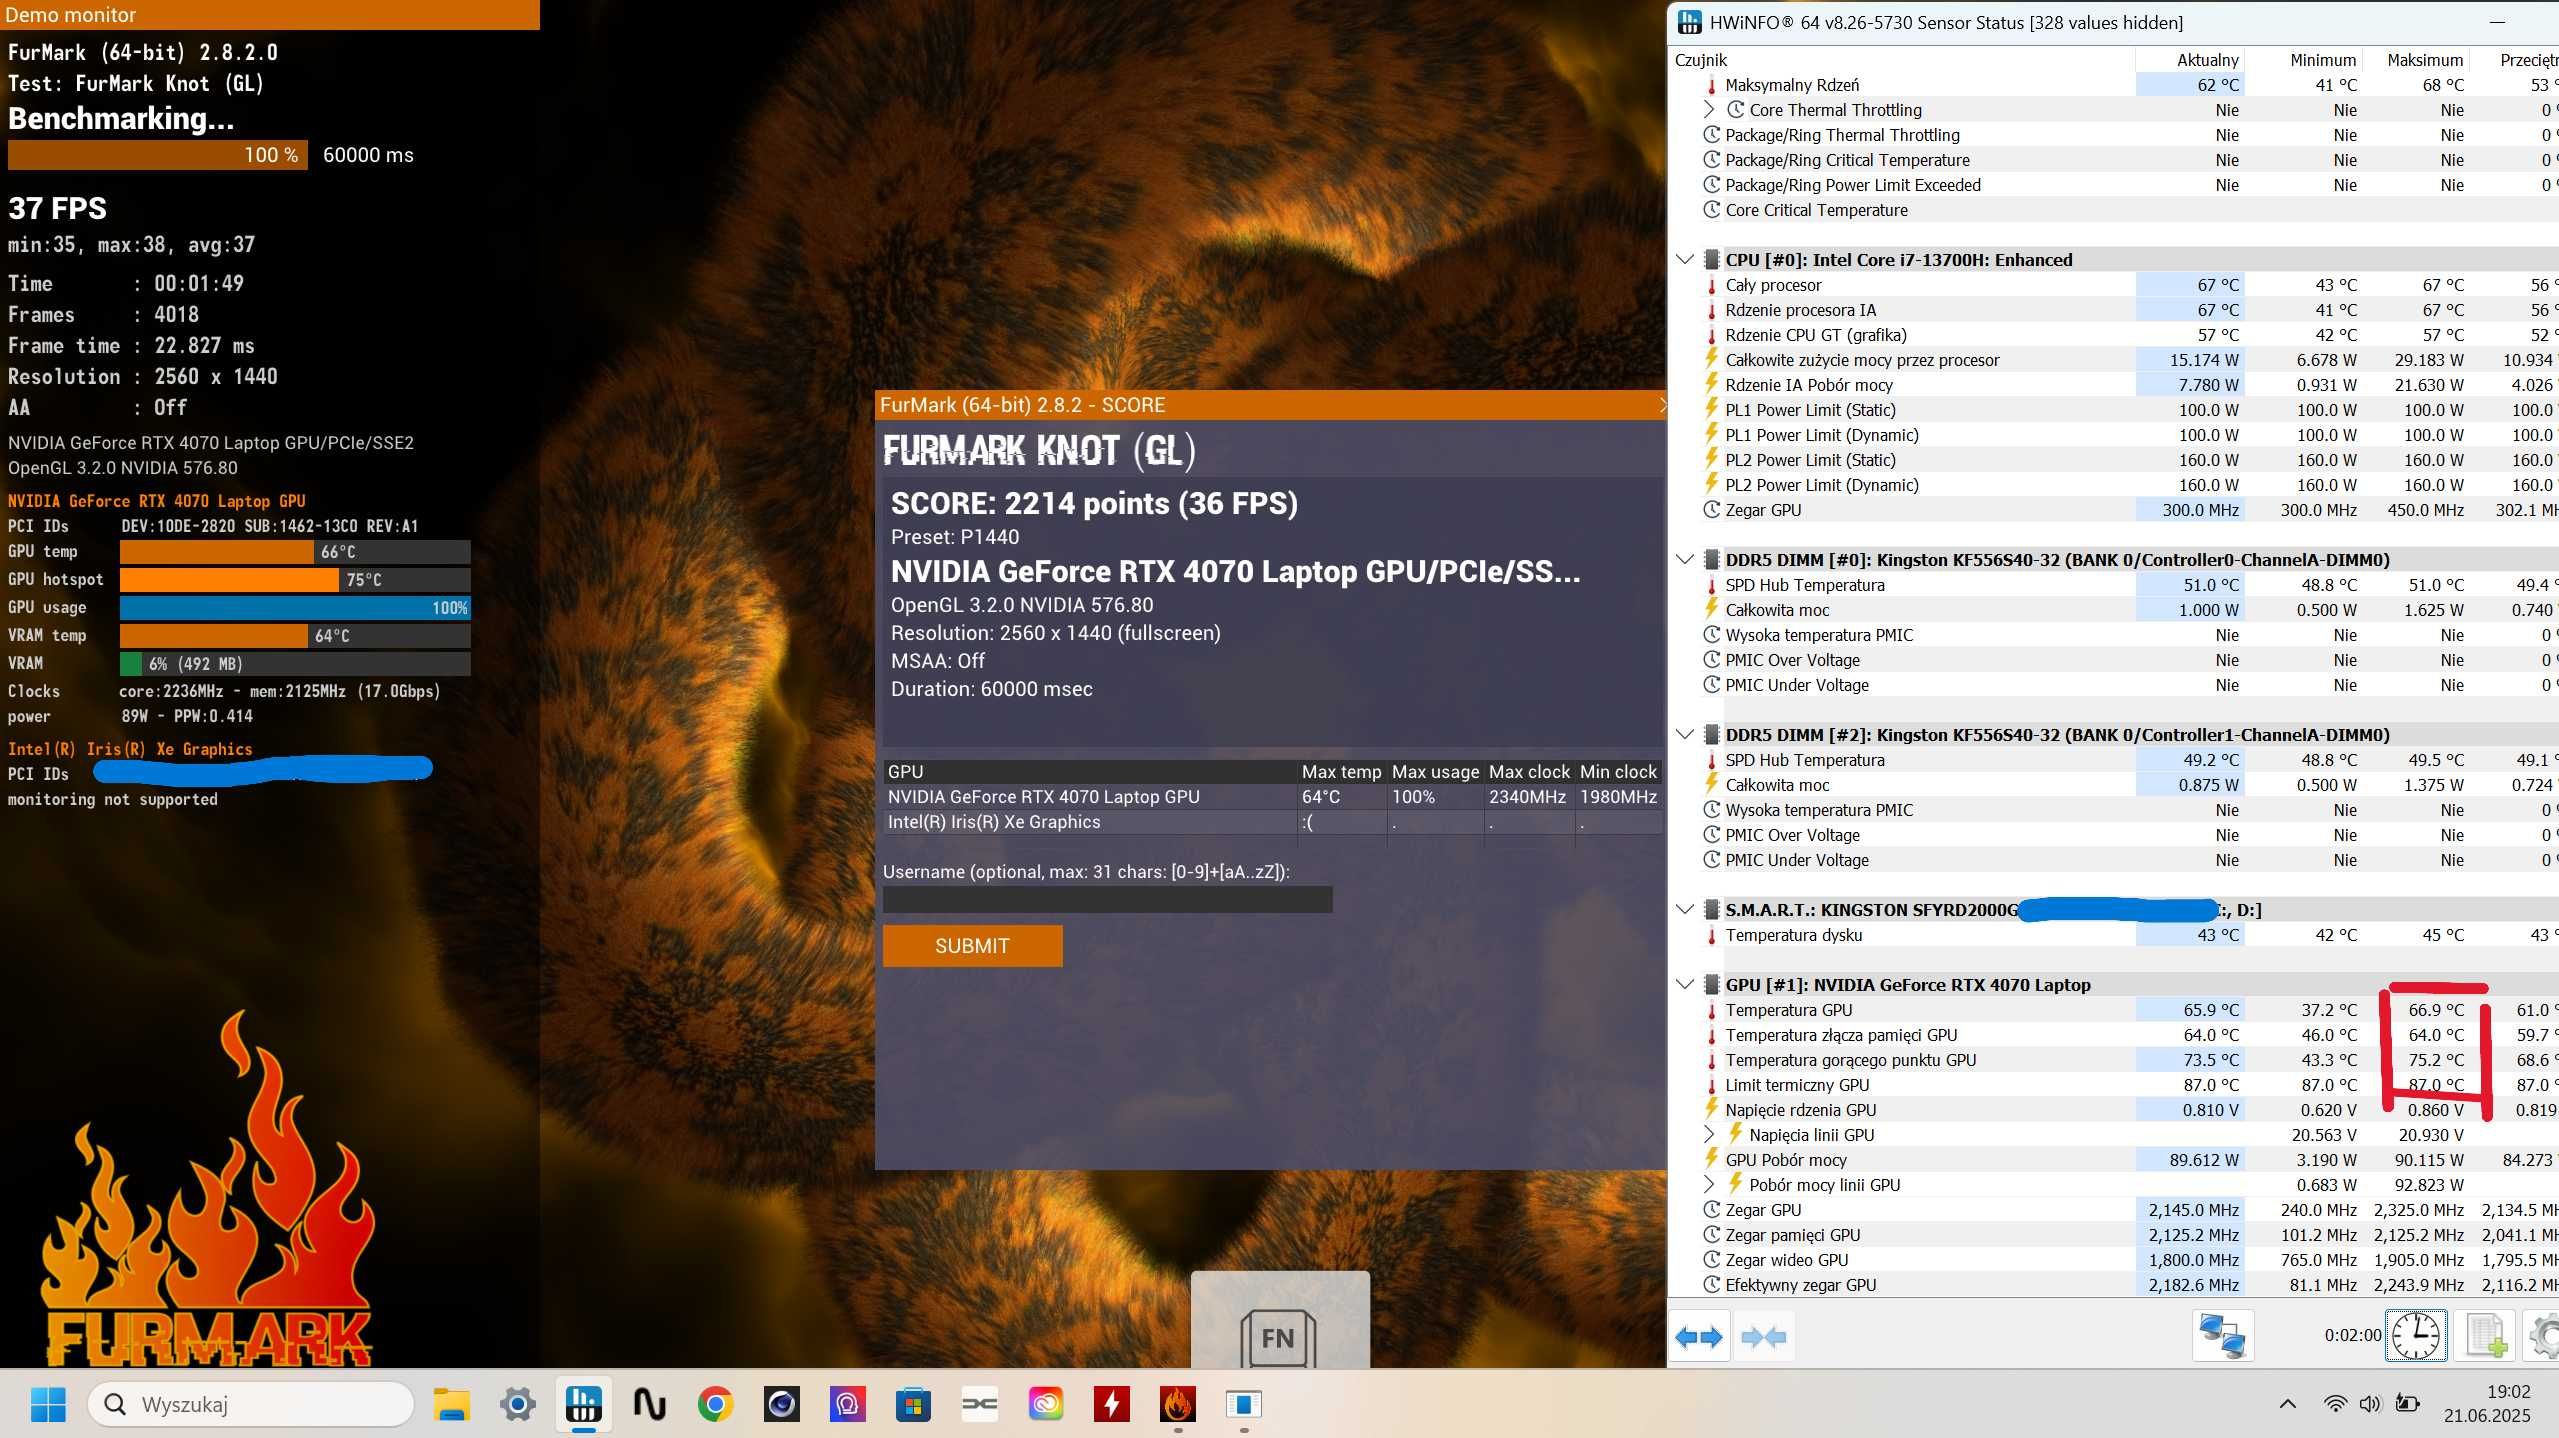Collapse the CPU [#0] Intel Core i7-13700H group
The height and width of the screenshot is (1438, 2559).
click(x=1685, y=260)
